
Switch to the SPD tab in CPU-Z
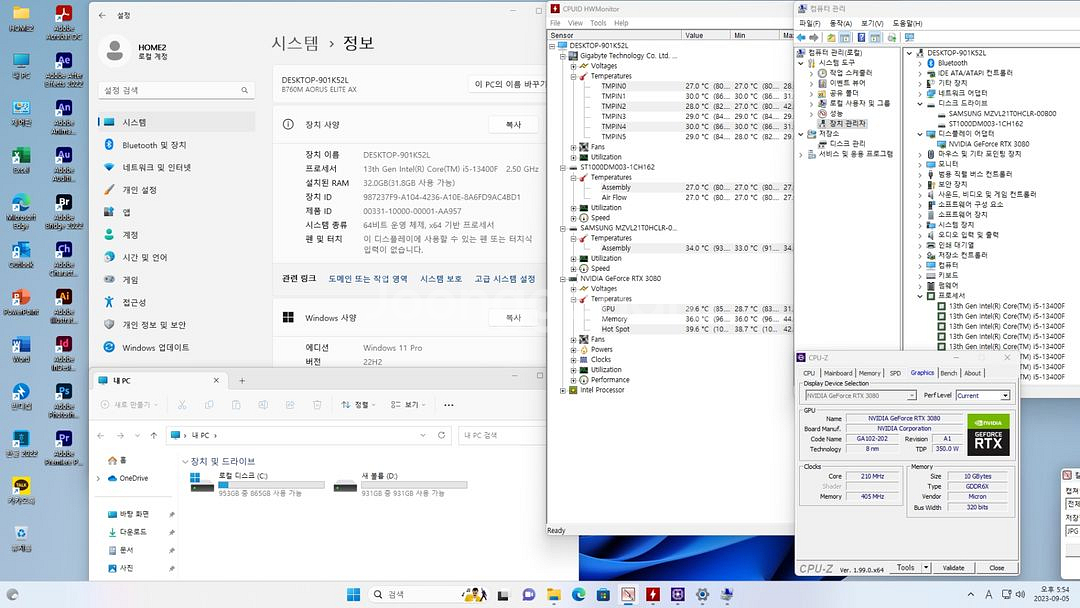[x=895, y=373]
